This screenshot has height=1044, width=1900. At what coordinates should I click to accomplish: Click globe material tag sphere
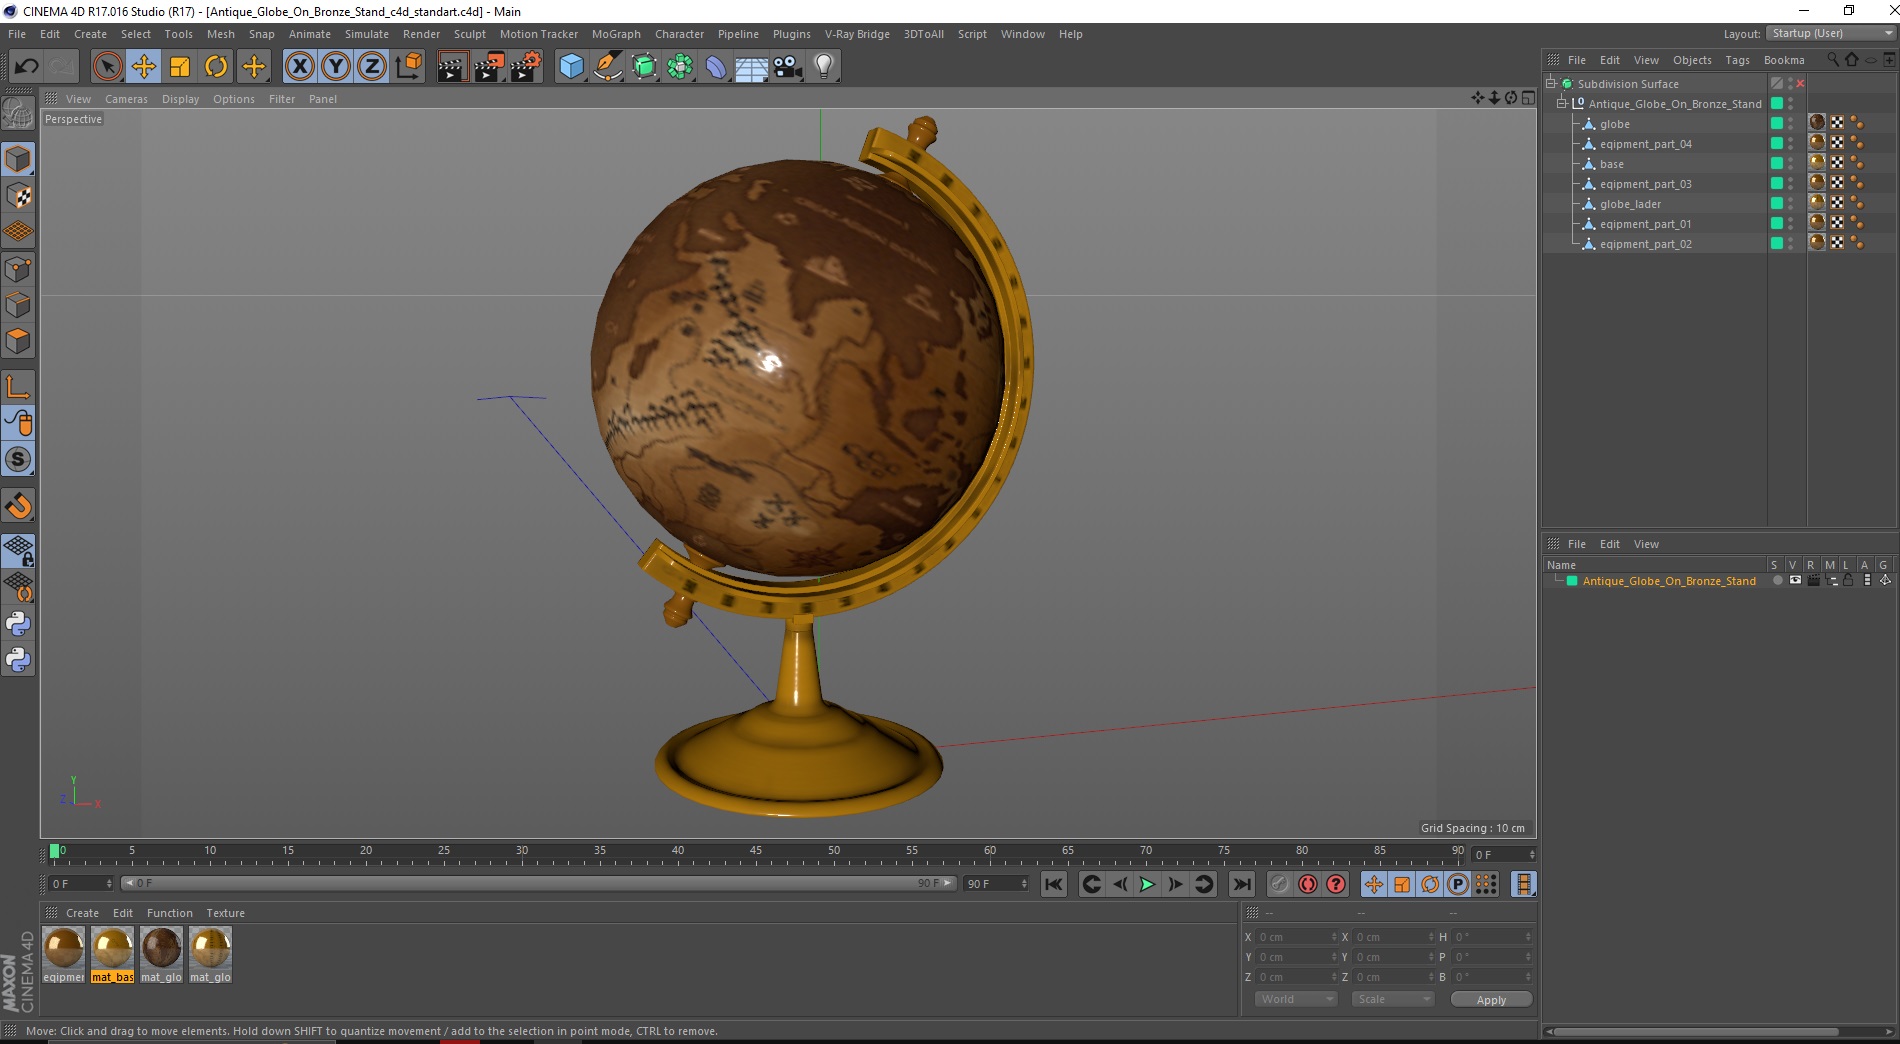point(1817,122)
